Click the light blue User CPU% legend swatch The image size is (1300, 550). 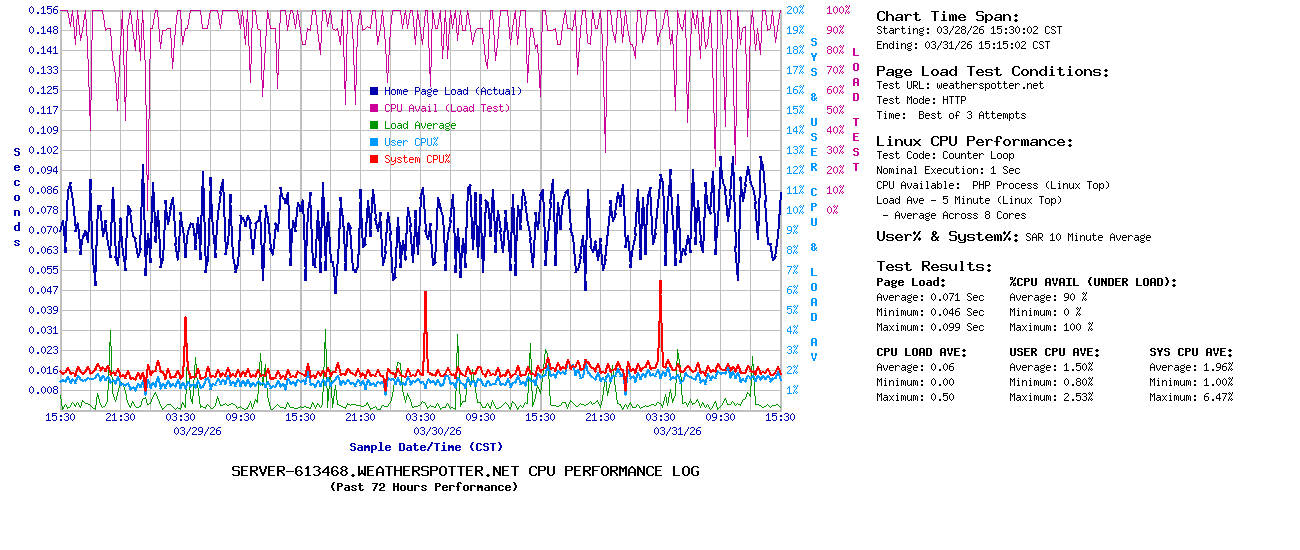pyautogui.click(x=374, y=142)
